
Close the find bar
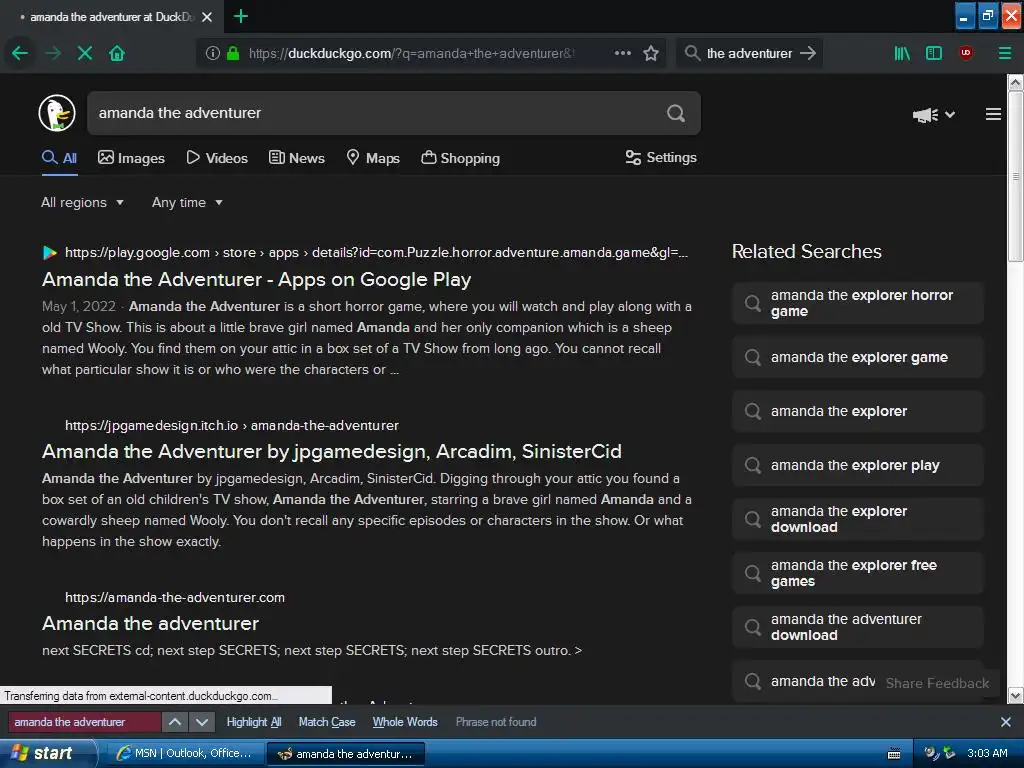click(1006, 722)
